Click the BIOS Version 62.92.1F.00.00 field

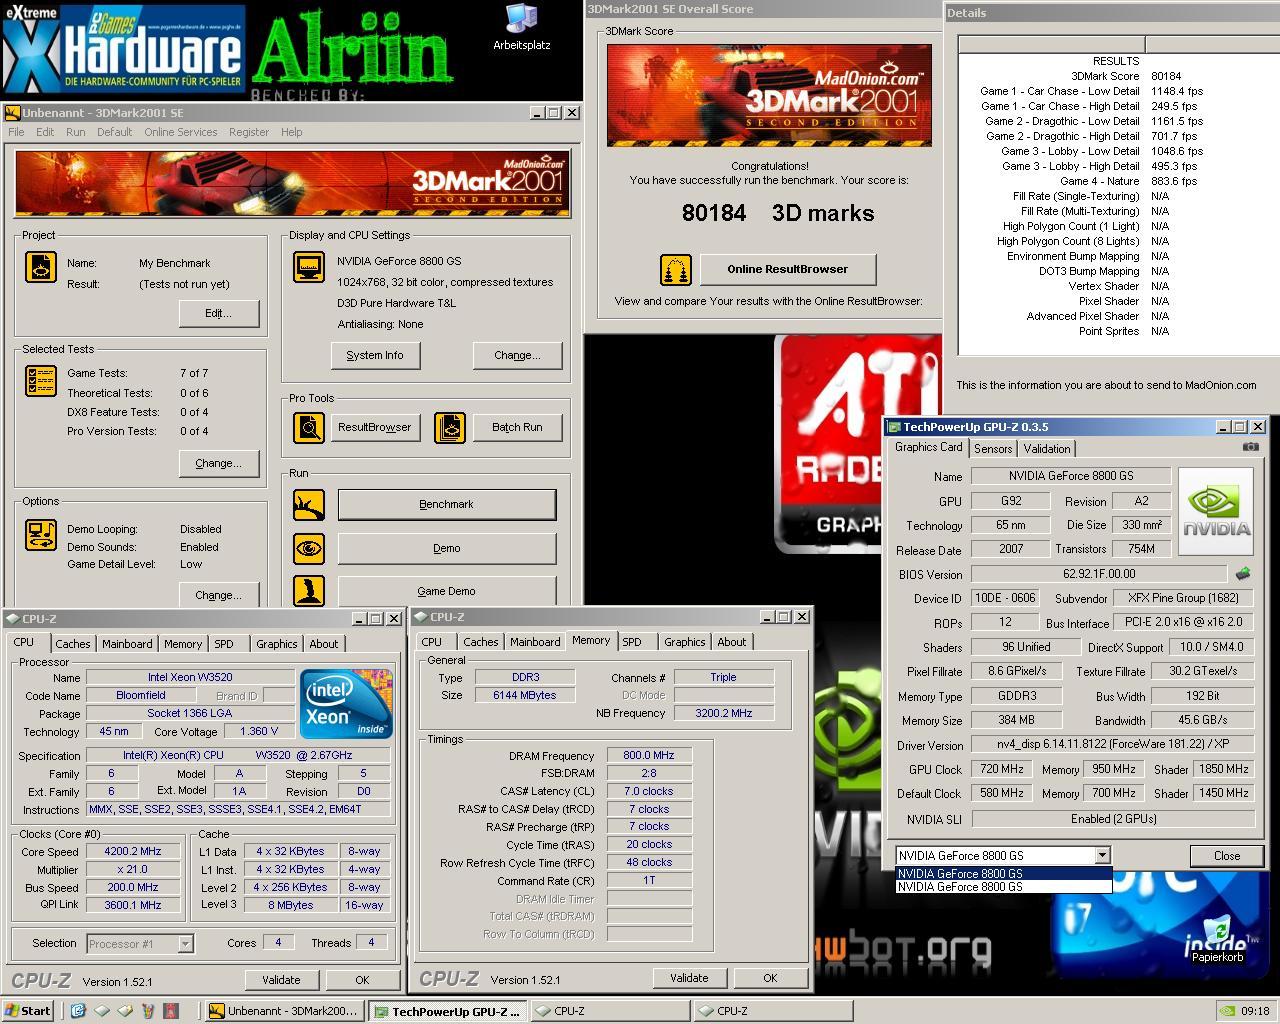pos(1099,574)
